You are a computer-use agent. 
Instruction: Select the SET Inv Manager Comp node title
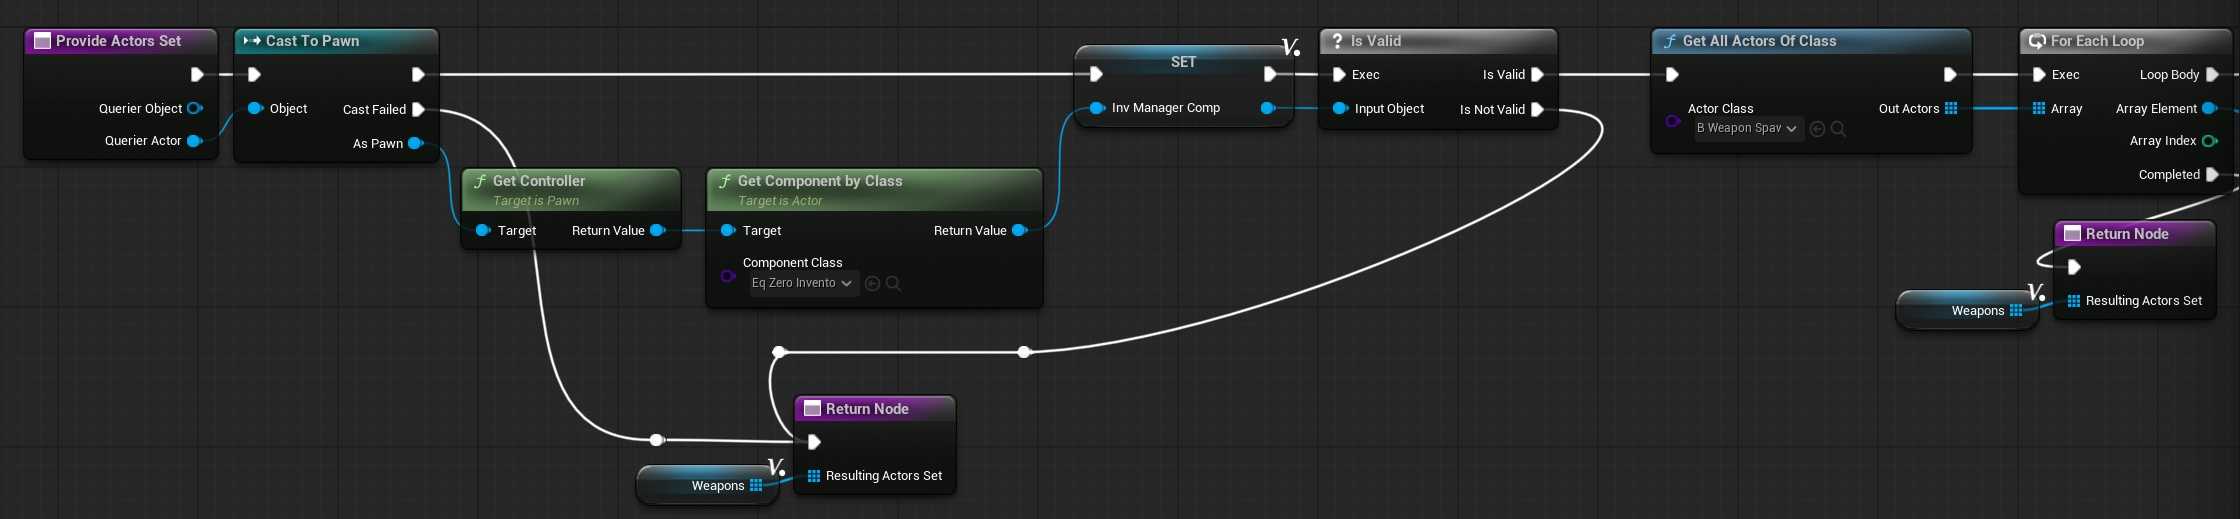[1183, 62]
